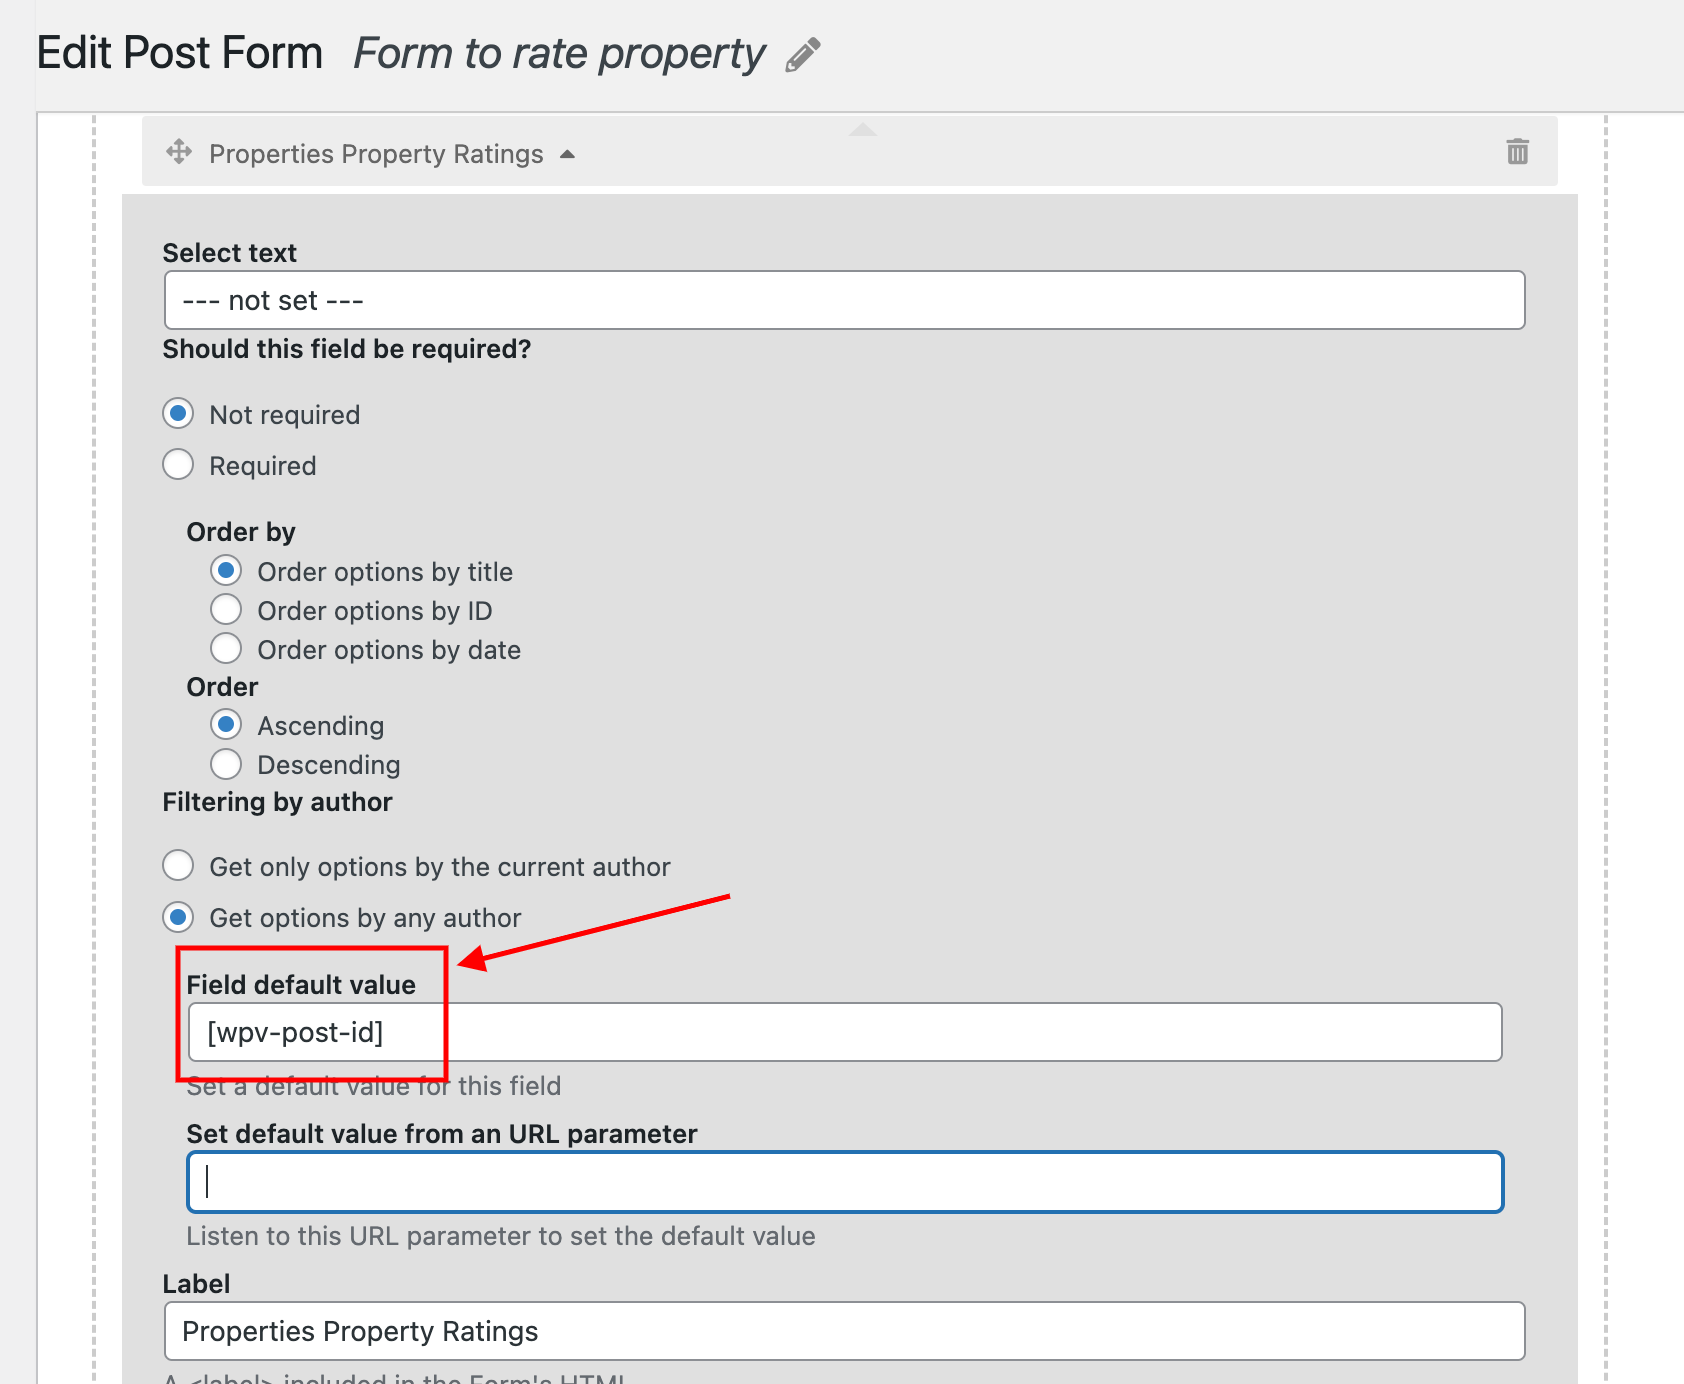Click the Field default value input
This screenshot has height=1384, width=1684.
[x=844, y=1032]
